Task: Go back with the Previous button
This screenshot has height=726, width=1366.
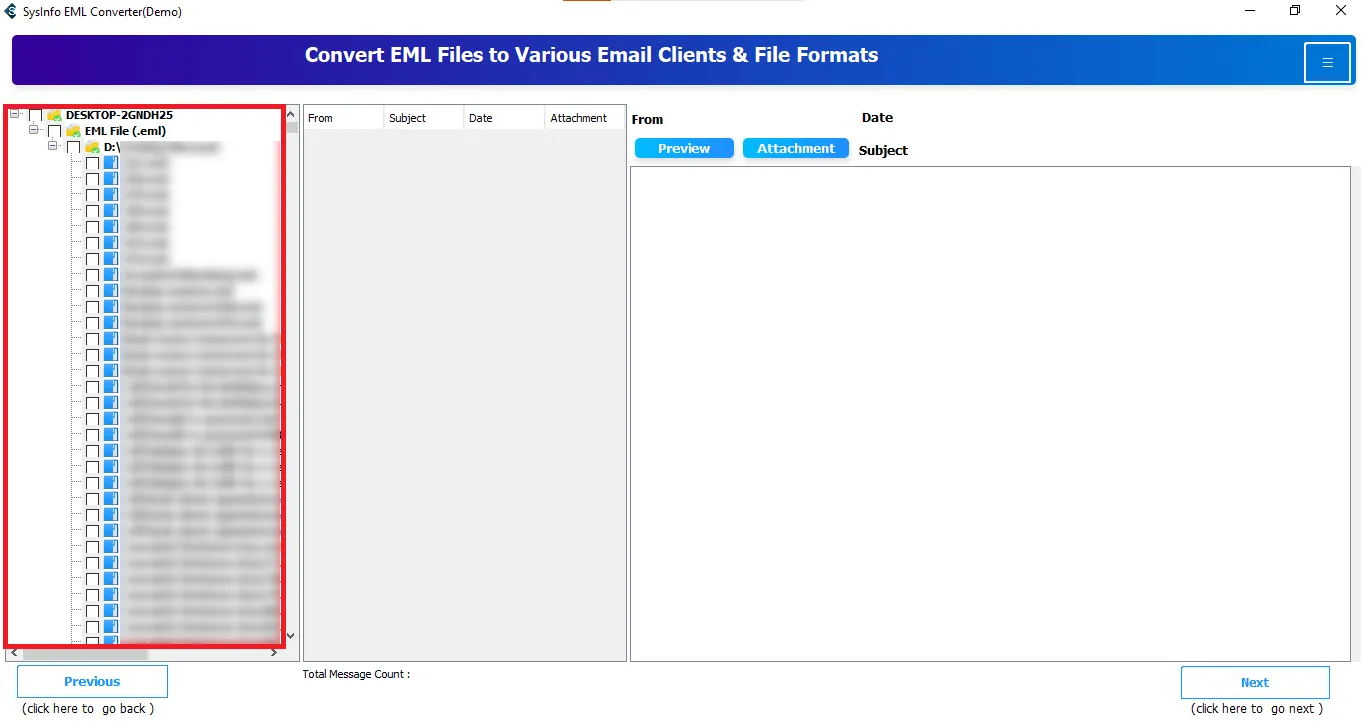Action: pyautogui.click(x=92, y=682)
